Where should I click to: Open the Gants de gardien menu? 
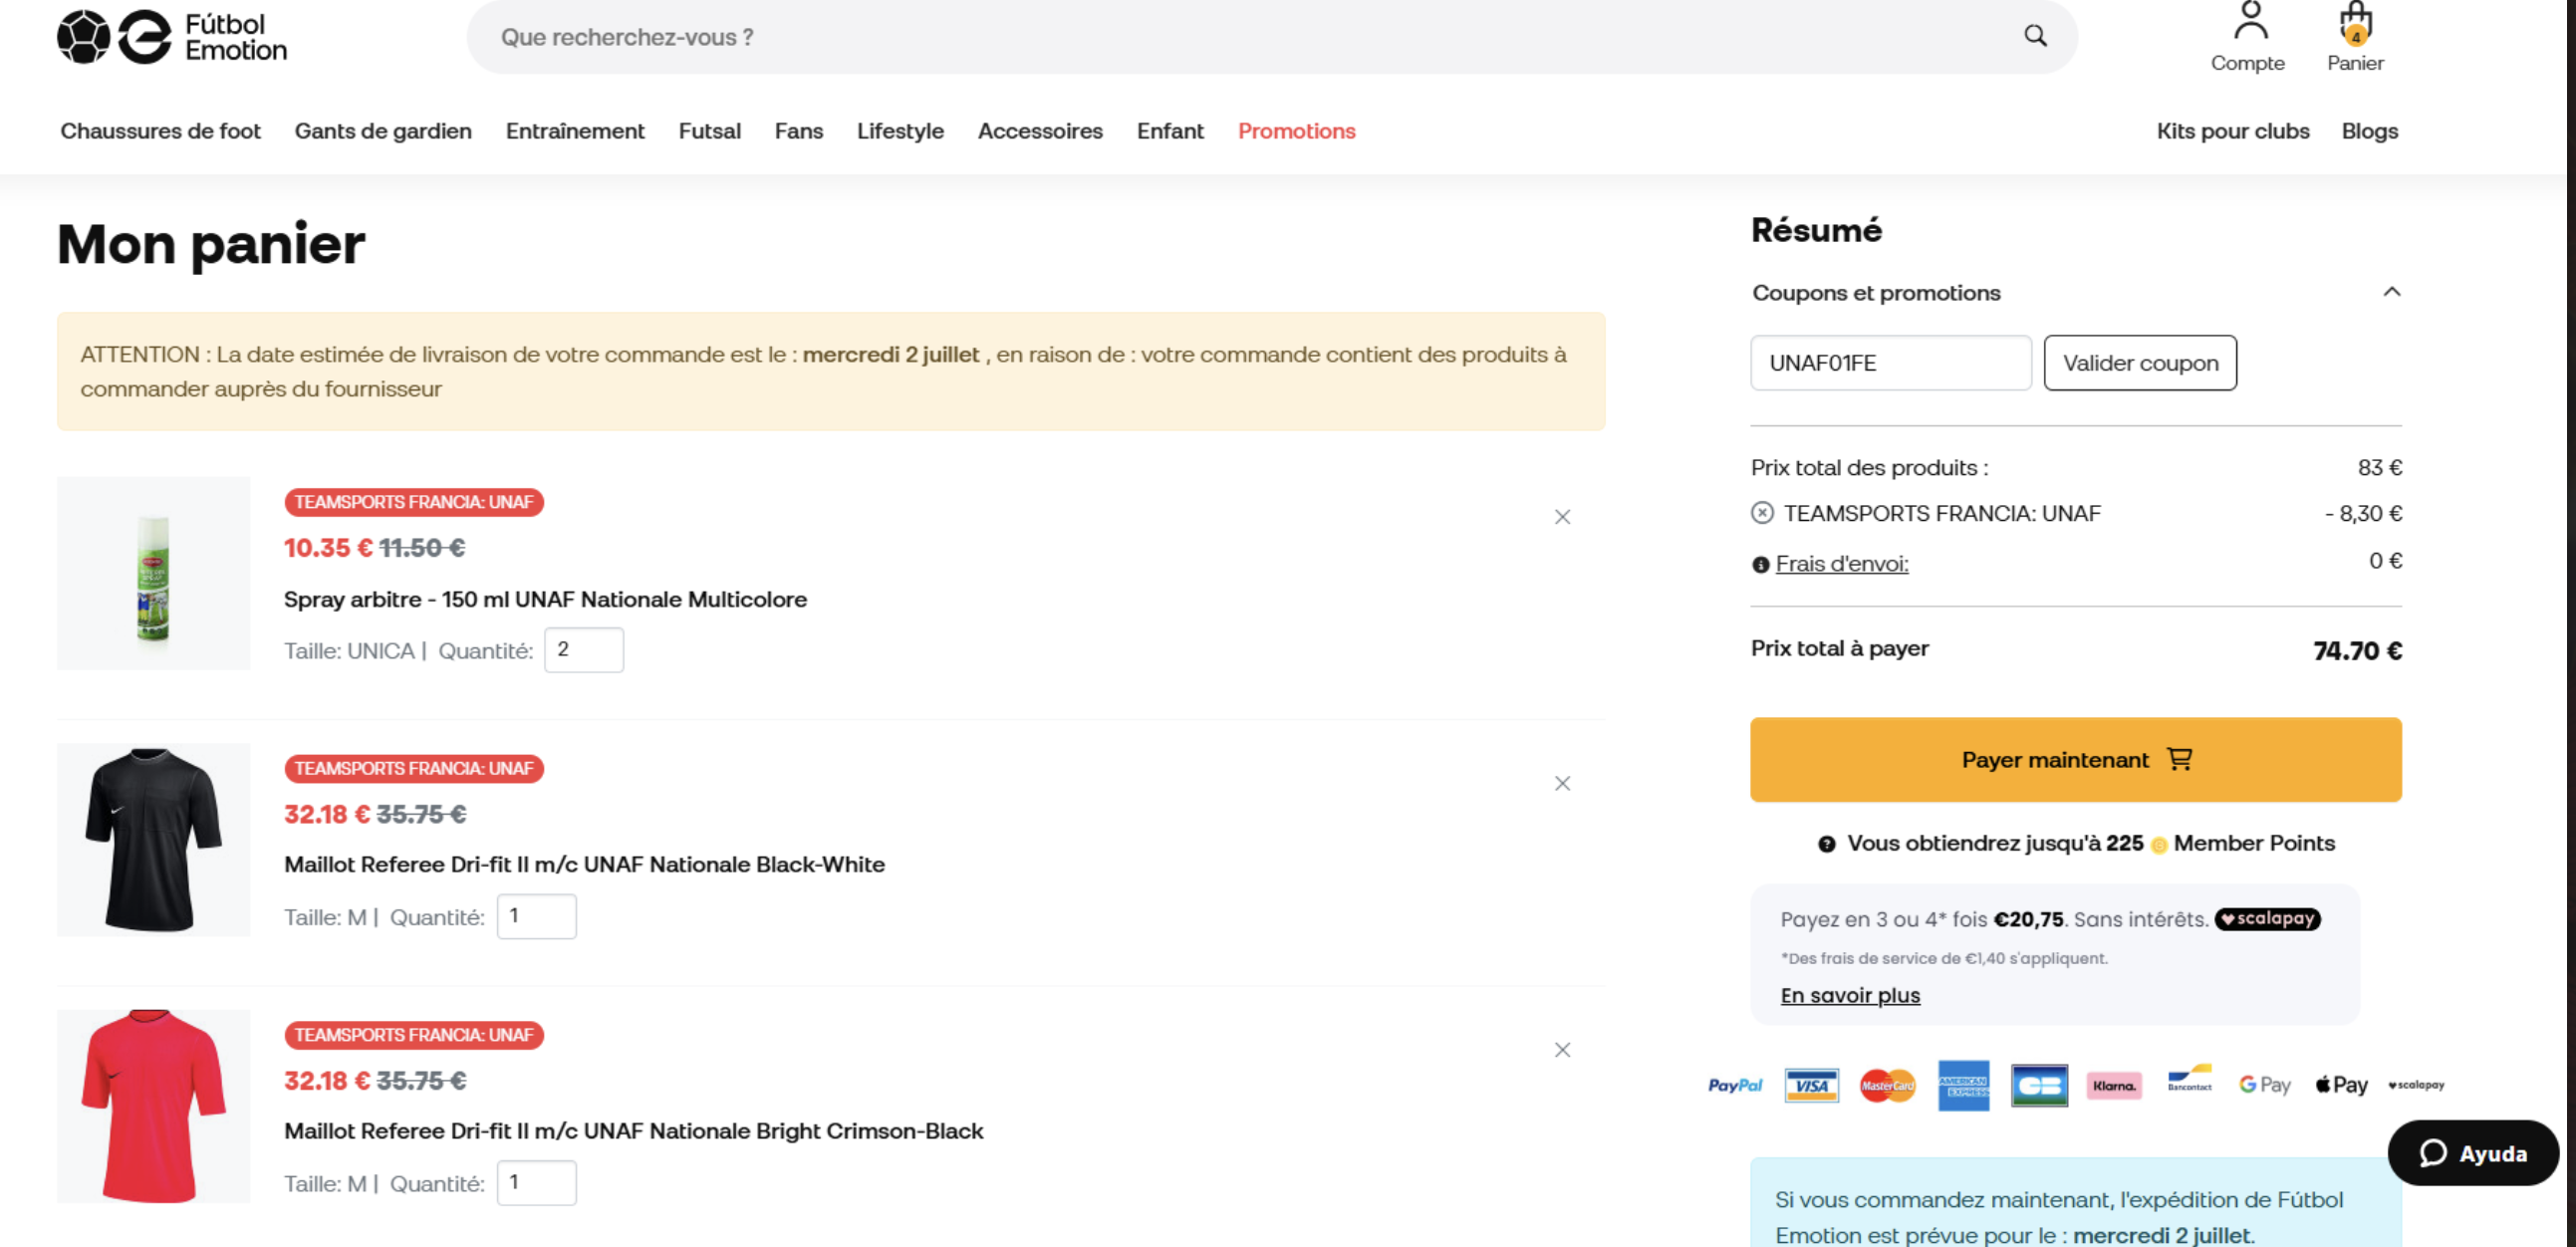click(383, 131)
